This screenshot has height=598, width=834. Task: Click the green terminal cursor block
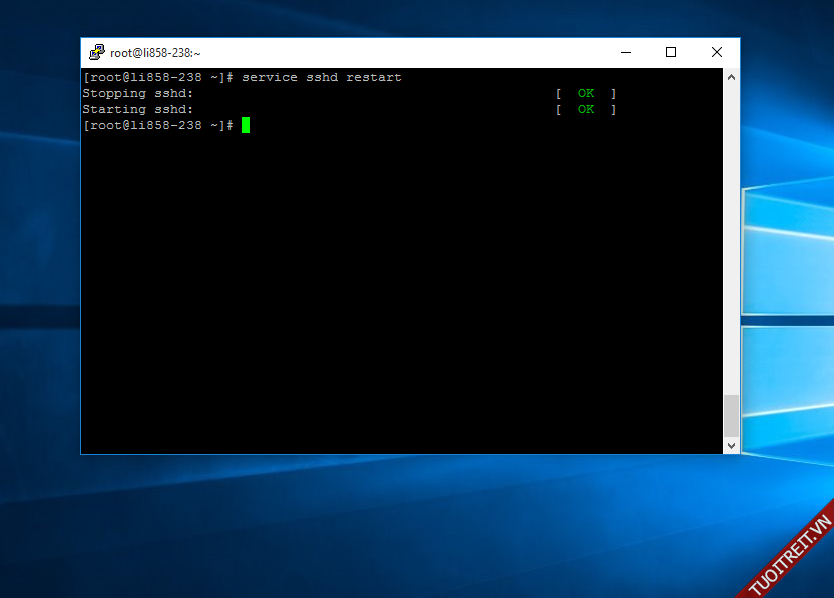(x=246, y=125)
